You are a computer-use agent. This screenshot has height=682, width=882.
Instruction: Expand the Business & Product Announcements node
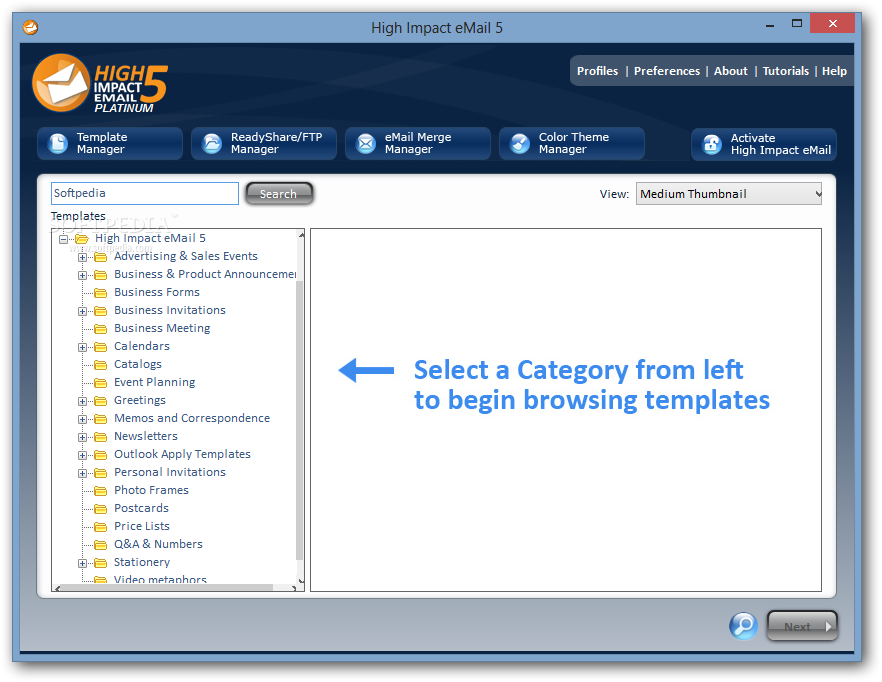coord(82,275)
